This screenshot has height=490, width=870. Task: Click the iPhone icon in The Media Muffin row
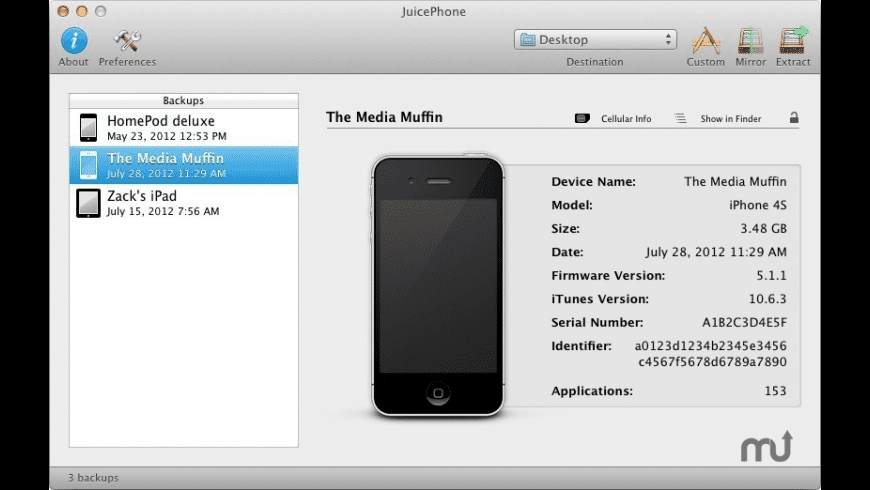[x=88, y=165]
